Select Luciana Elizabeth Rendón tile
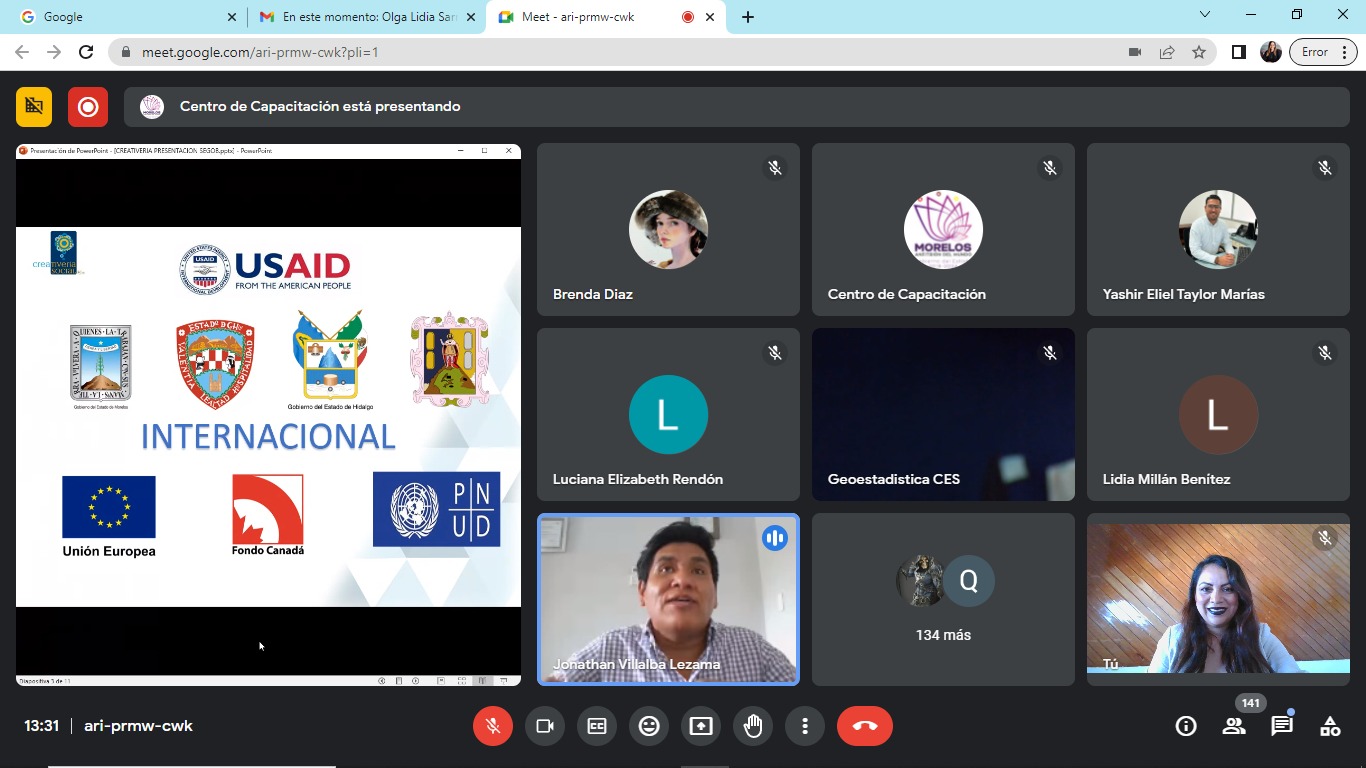The width and height of the screenshot is (1366, 768). tap(668, 414)
